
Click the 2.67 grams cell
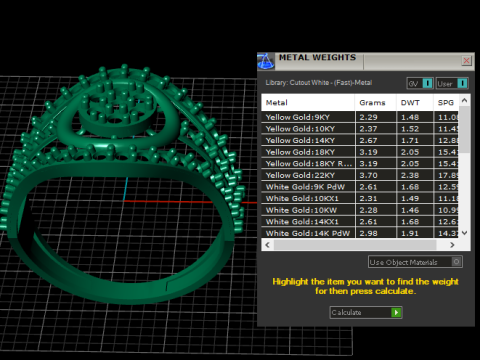[x=376, y=141]
